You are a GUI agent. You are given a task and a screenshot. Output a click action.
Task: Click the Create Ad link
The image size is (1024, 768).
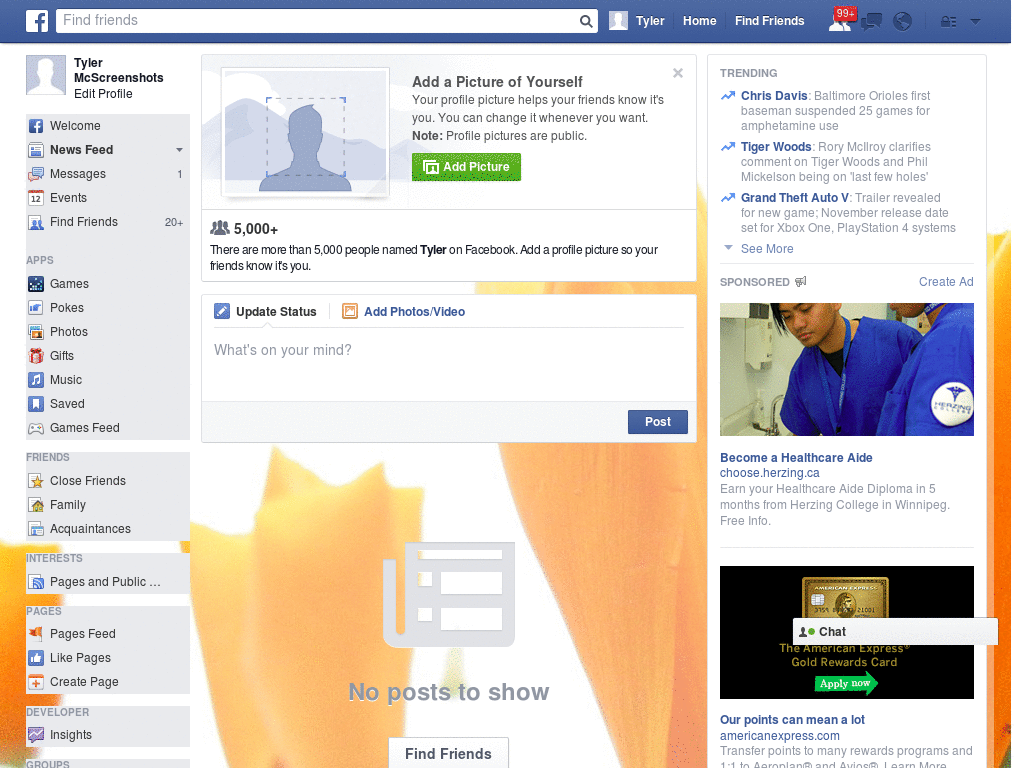tap(946, 282)
